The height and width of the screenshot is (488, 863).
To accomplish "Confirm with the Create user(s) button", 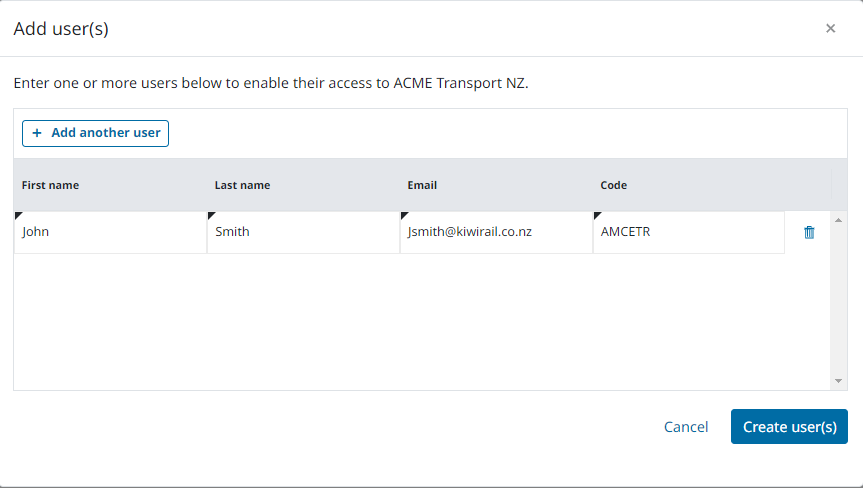I will (x=789, y=427).
